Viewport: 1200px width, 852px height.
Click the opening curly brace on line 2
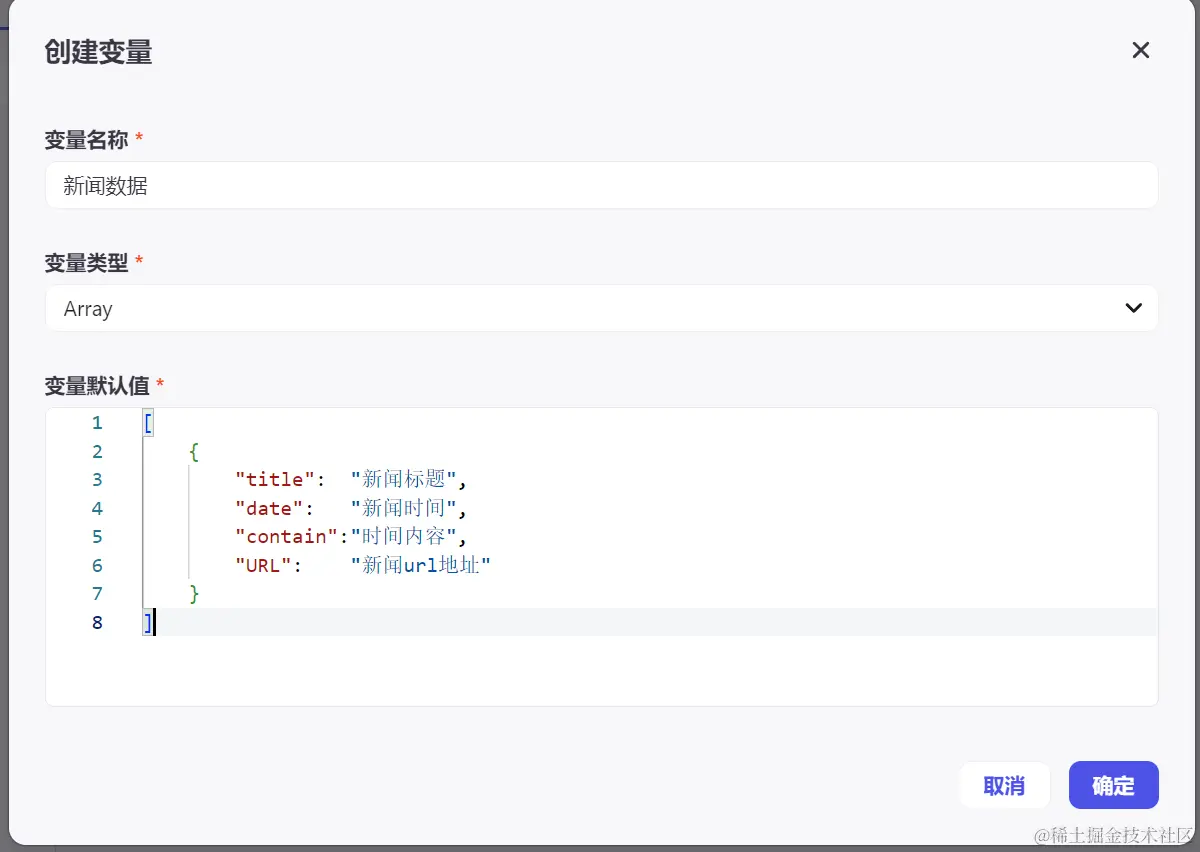[194, 452]
